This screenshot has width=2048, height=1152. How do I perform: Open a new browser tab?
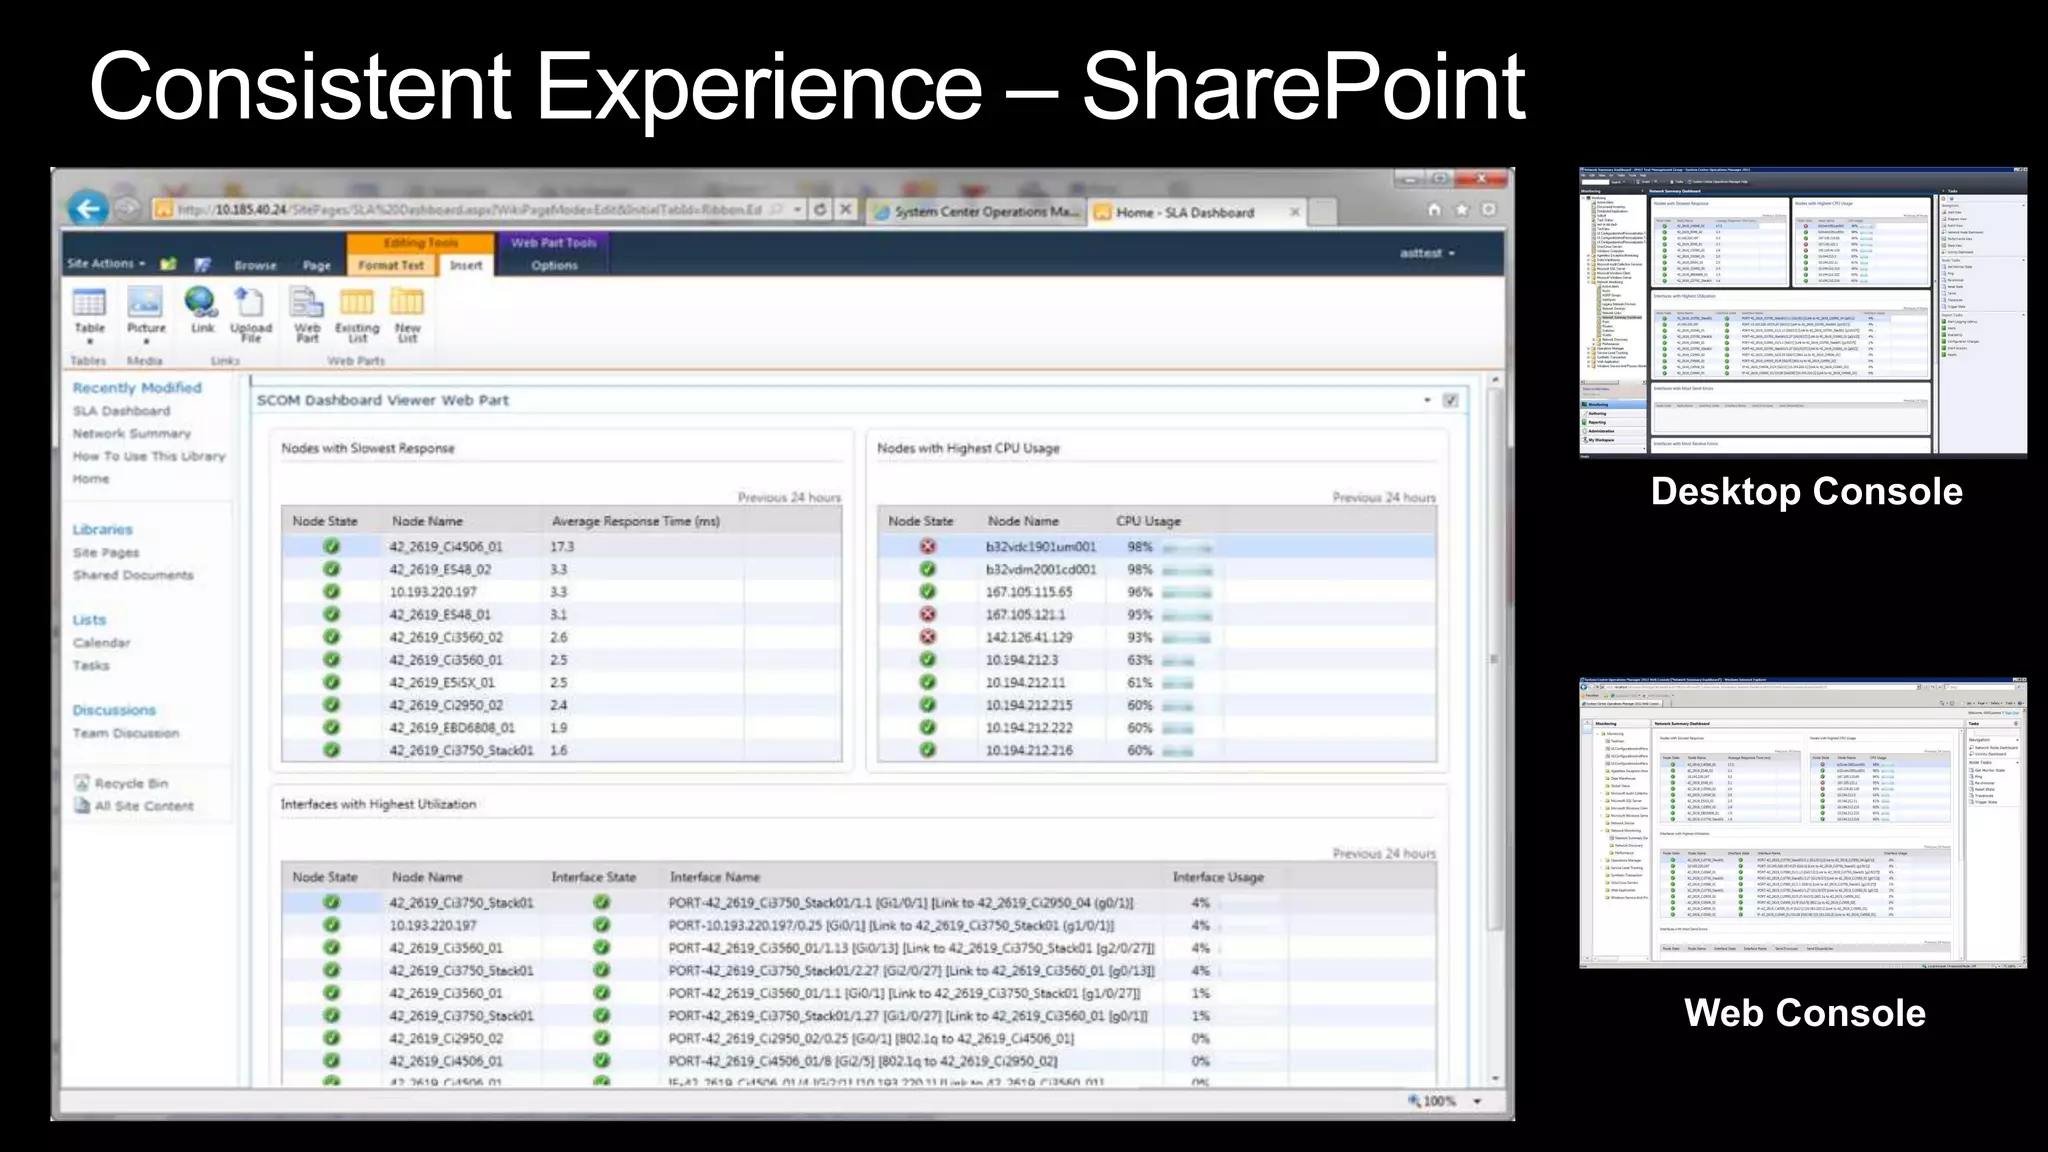click(1323, 212)
